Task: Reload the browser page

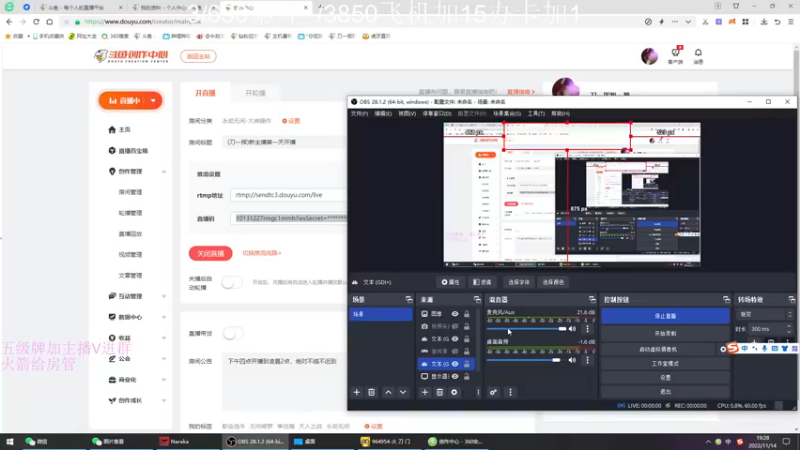Action: tap(36, 22)
